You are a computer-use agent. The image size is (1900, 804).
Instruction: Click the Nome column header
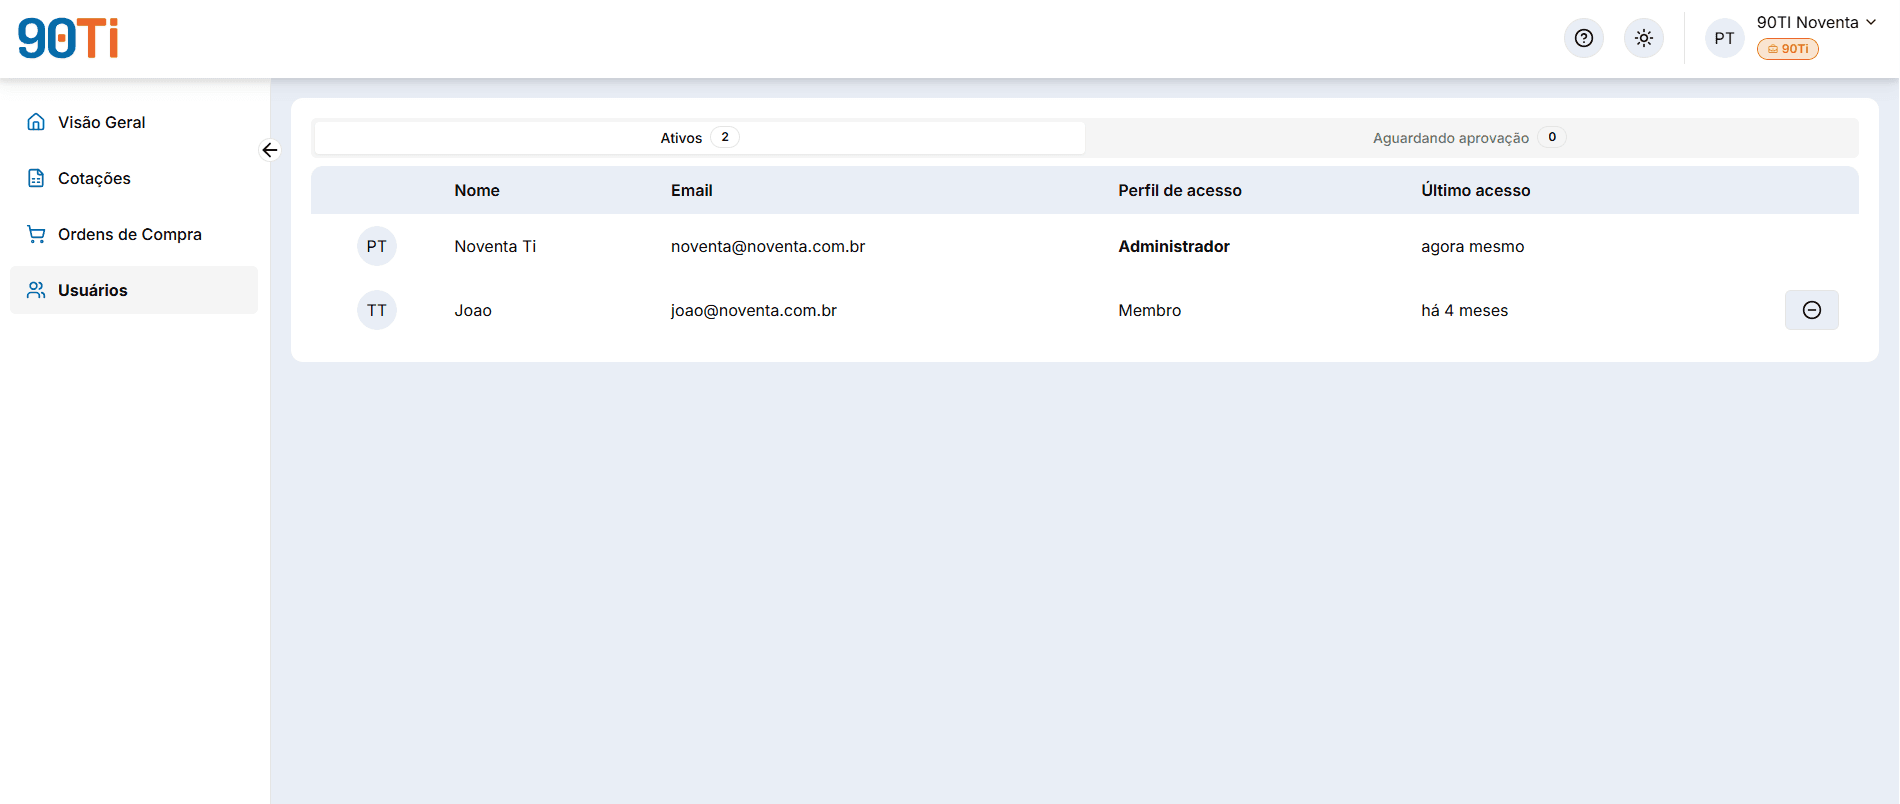[477, 190]
